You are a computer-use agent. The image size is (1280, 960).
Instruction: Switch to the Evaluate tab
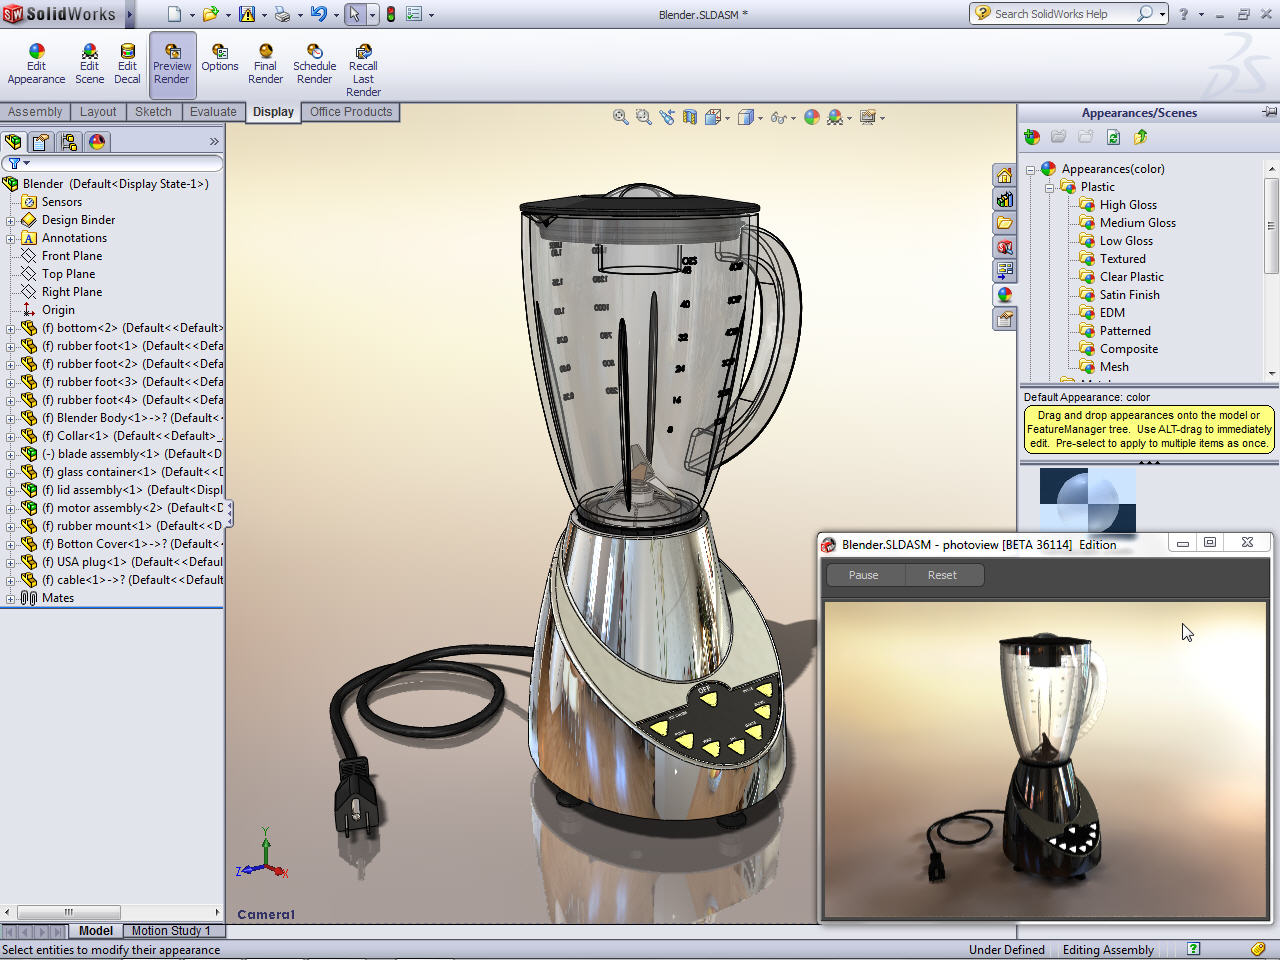point(213,112)
